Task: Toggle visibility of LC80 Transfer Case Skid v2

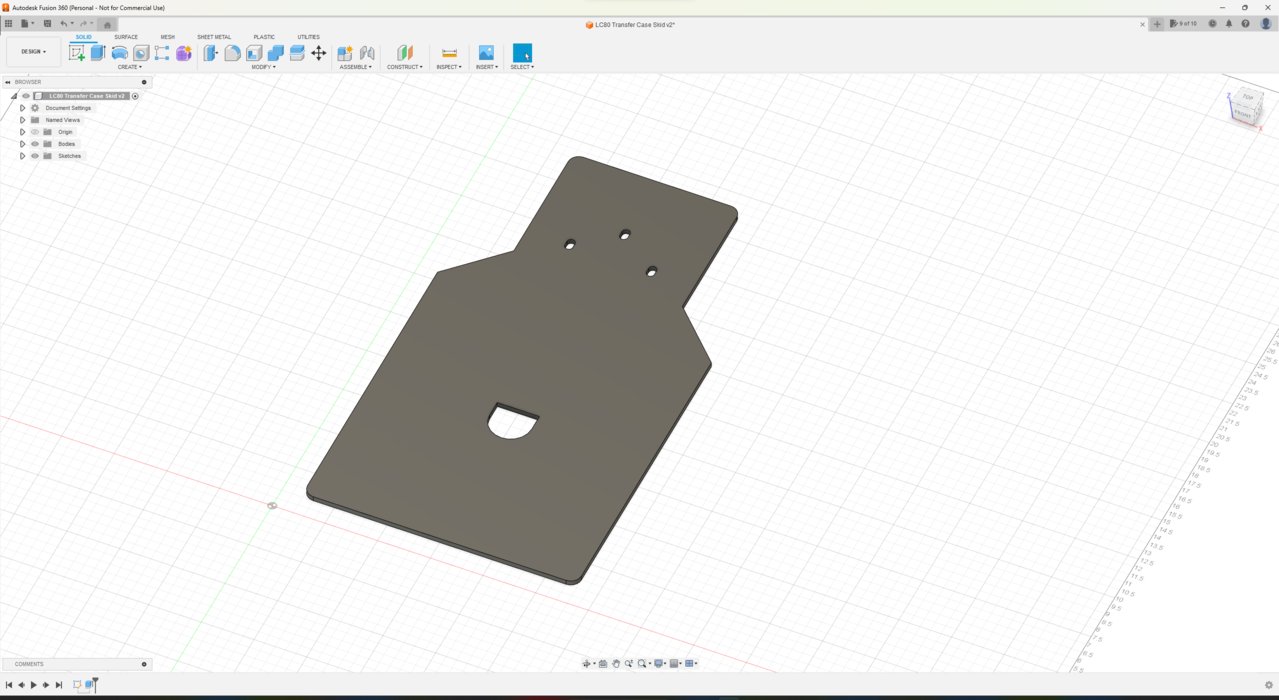Action: tap(26, 96)
